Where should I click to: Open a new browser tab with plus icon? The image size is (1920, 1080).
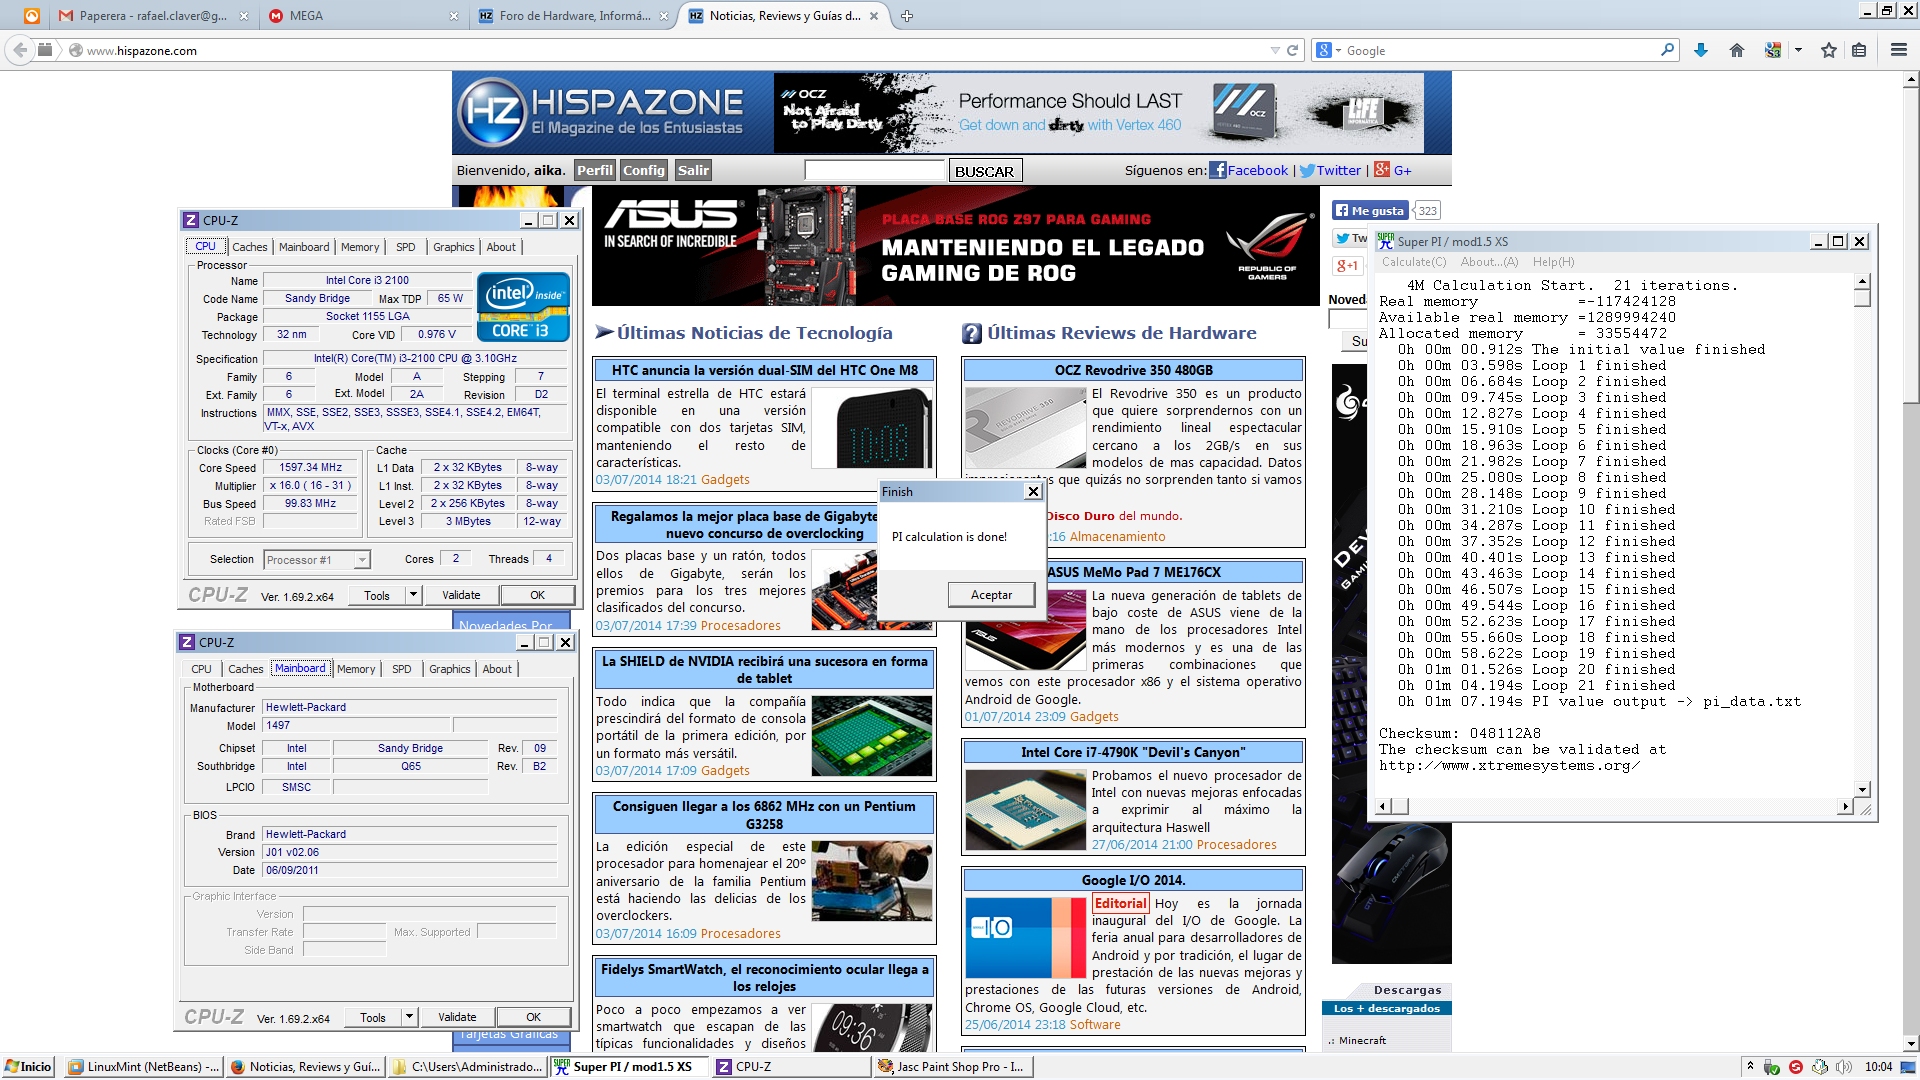pos(907,16)
